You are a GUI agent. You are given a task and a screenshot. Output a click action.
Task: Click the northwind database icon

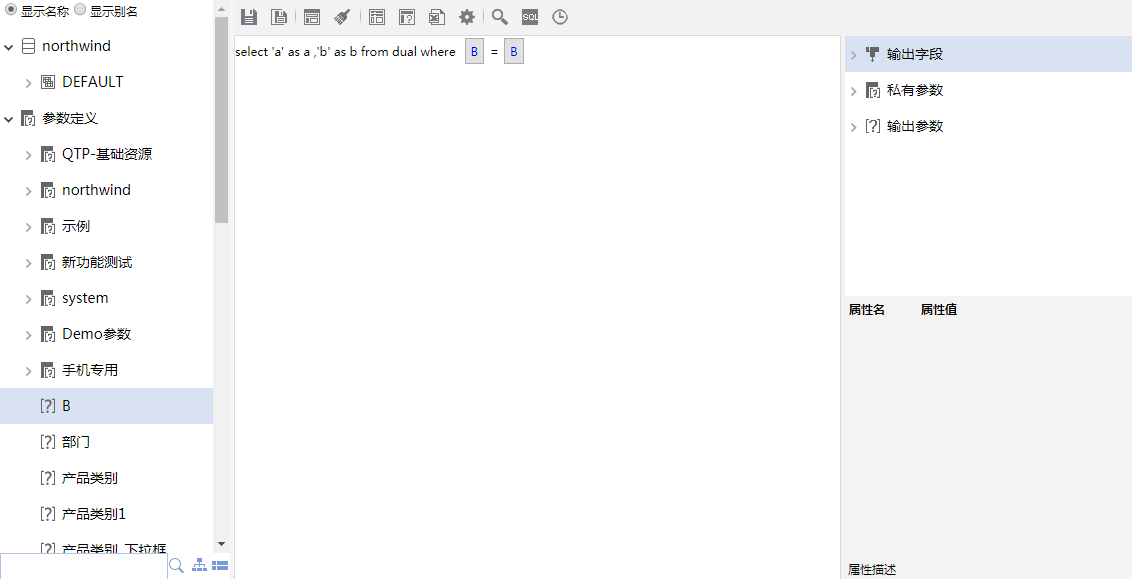(28, 46)
